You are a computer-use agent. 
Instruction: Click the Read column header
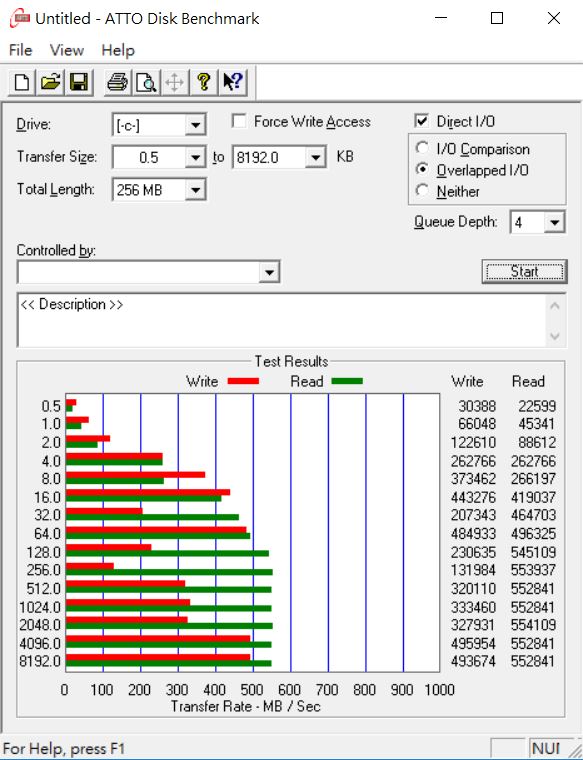528,381
